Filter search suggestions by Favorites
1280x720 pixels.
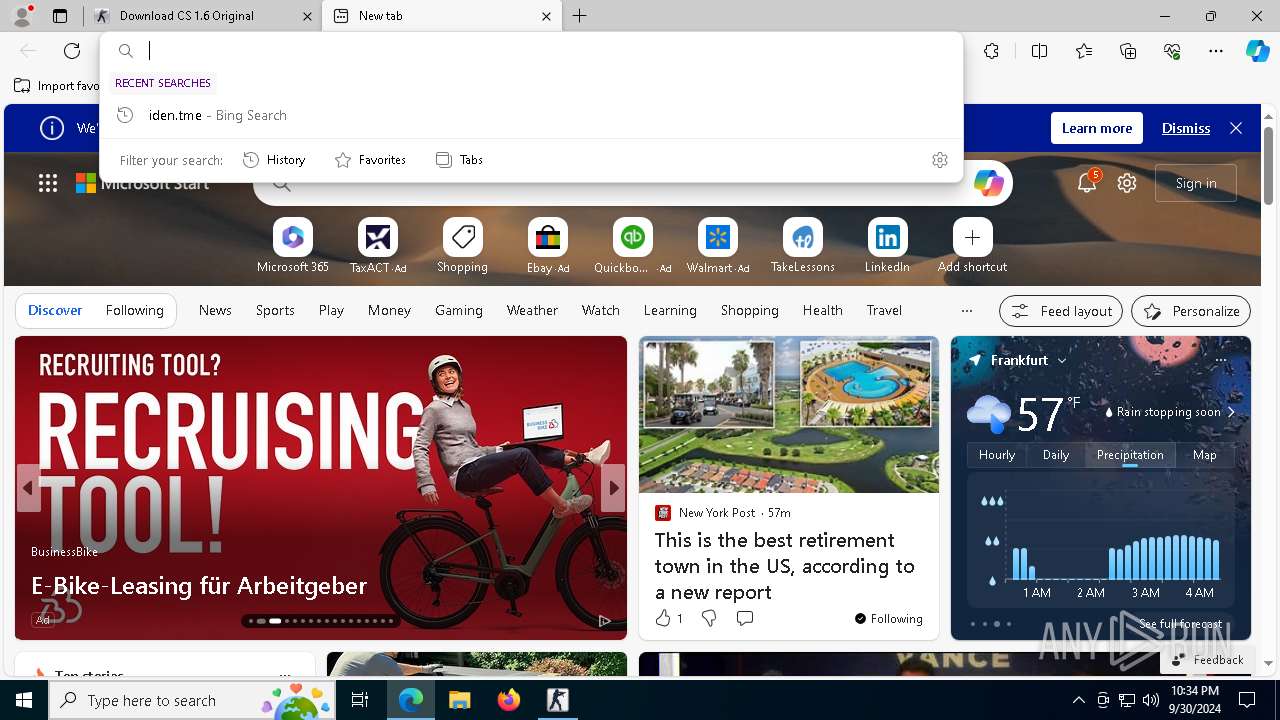click(x=370, y=160)
